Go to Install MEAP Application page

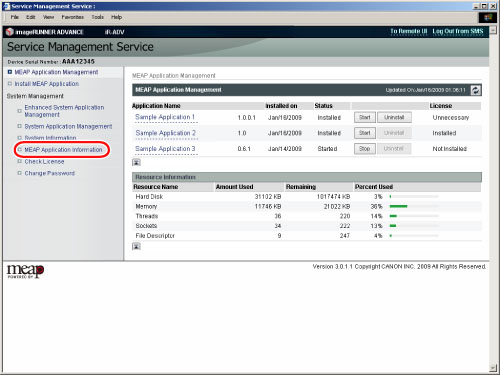(x=47, y=84)
